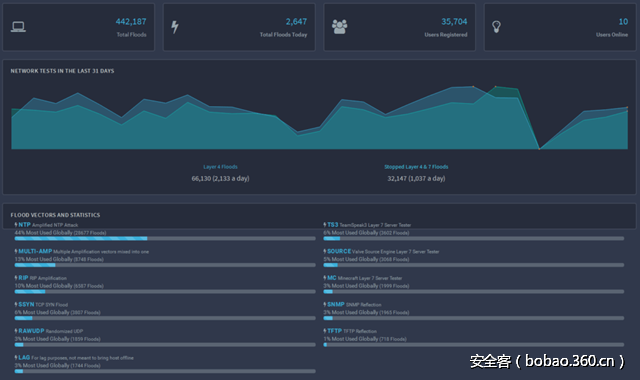Click '13% Most Used Globally' text under MULTI-AMP

click(43, 259)
